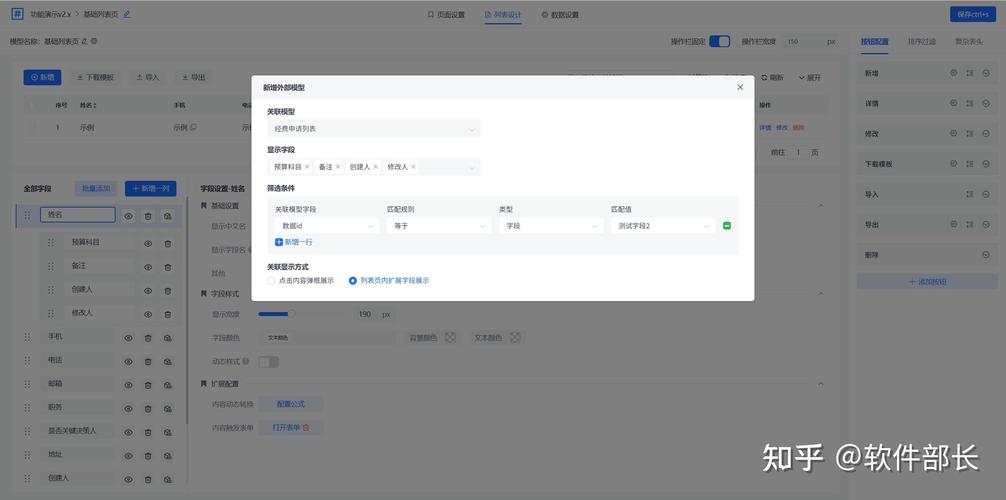Open the 排序过滤 tab in right panel
The height and width of the screenshot is (500, 1006).
[x=922, y=42]
